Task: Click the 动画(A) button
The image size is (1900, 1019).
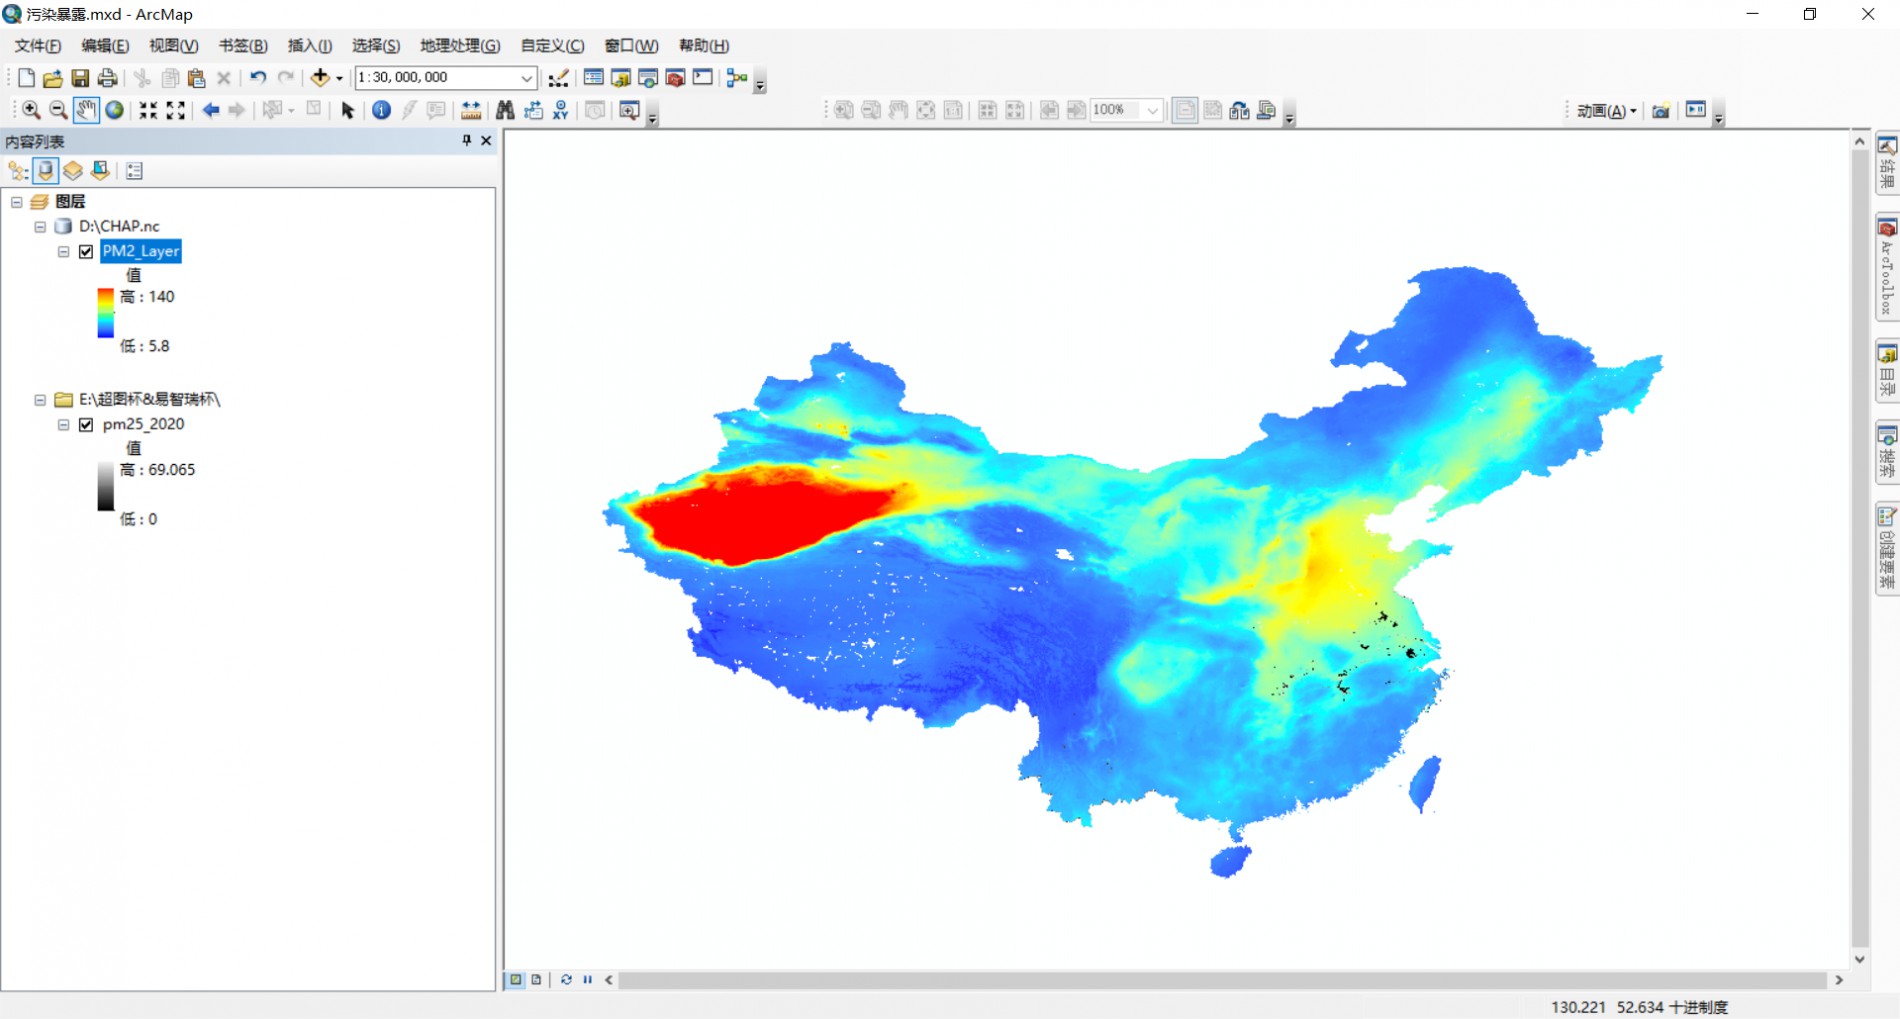Action: click(x=1605, y=111)
